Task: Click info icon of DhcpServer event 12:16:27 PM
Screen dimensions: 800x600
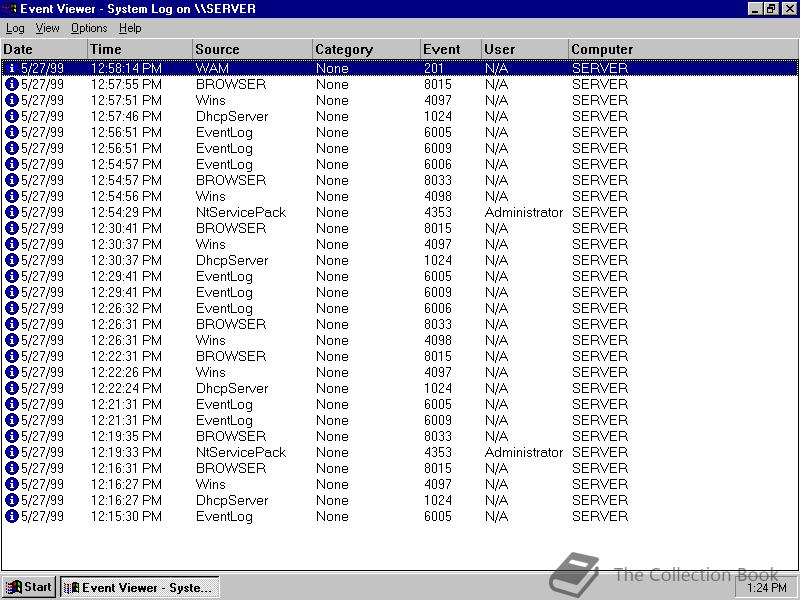Action: 12,499
